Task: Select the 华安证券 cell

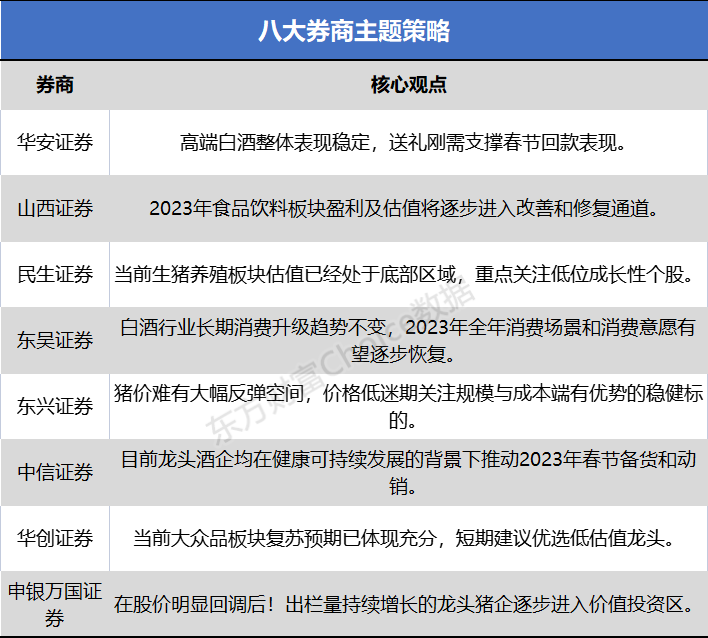Action: coord(55,142)
